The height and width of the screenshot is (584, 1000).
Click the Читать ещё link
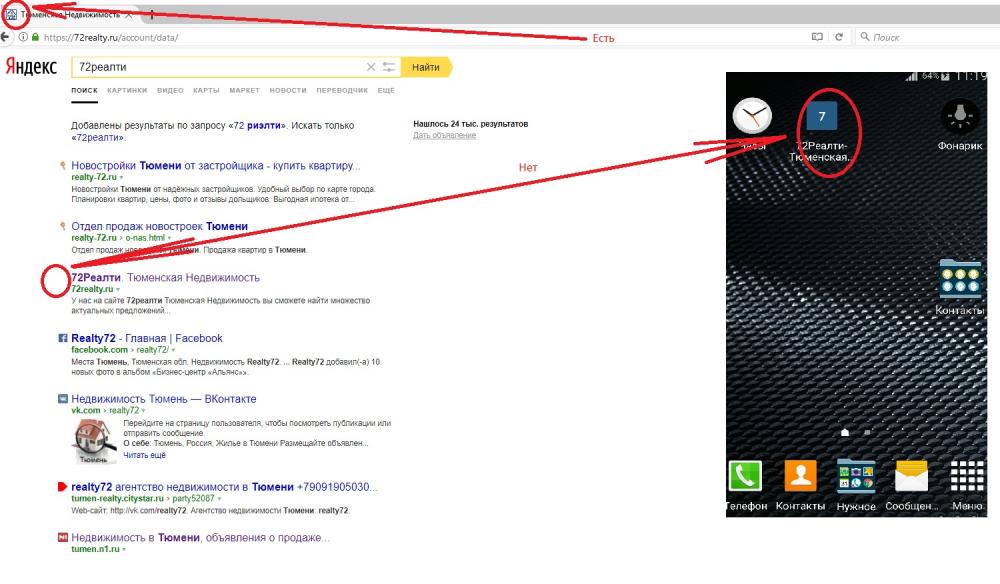click(144, 455)
